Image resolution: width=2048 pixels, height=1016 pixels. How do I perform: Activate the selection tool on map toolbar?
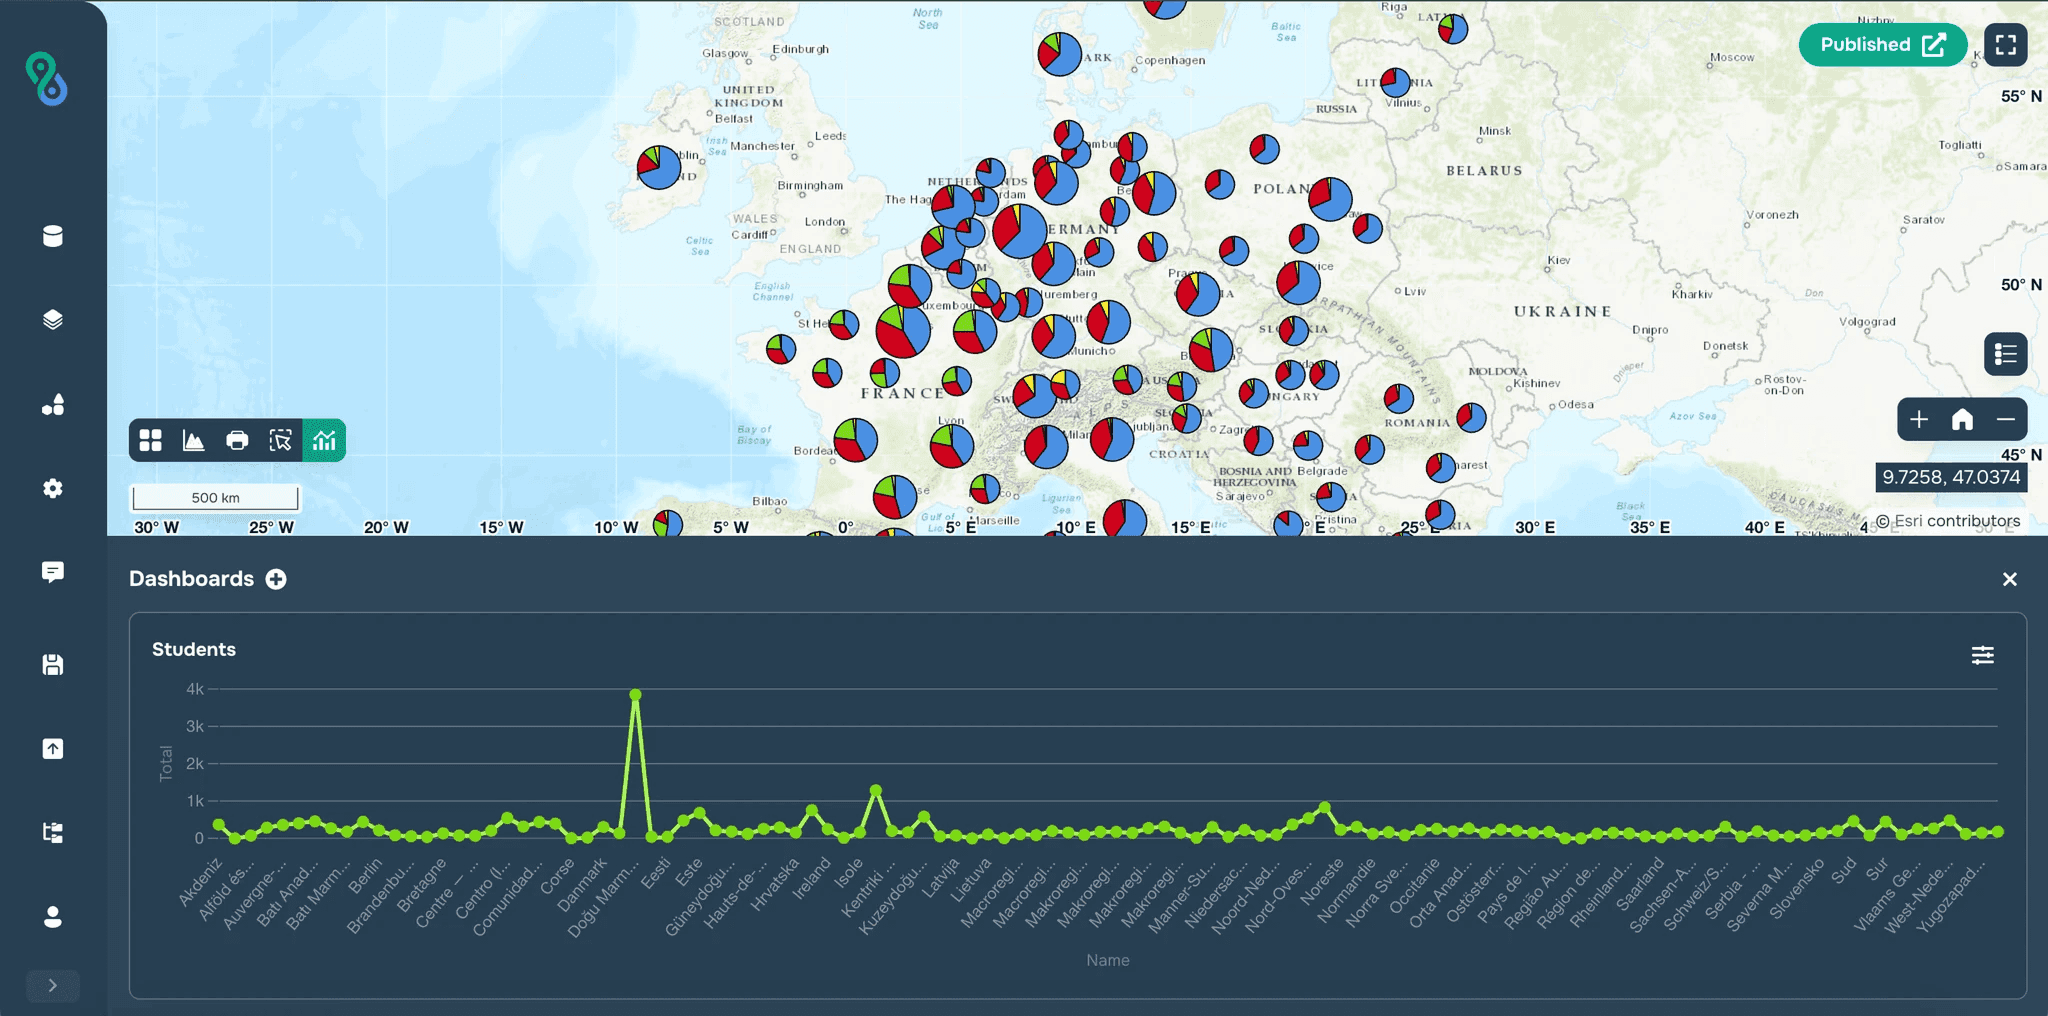(281, 440)
